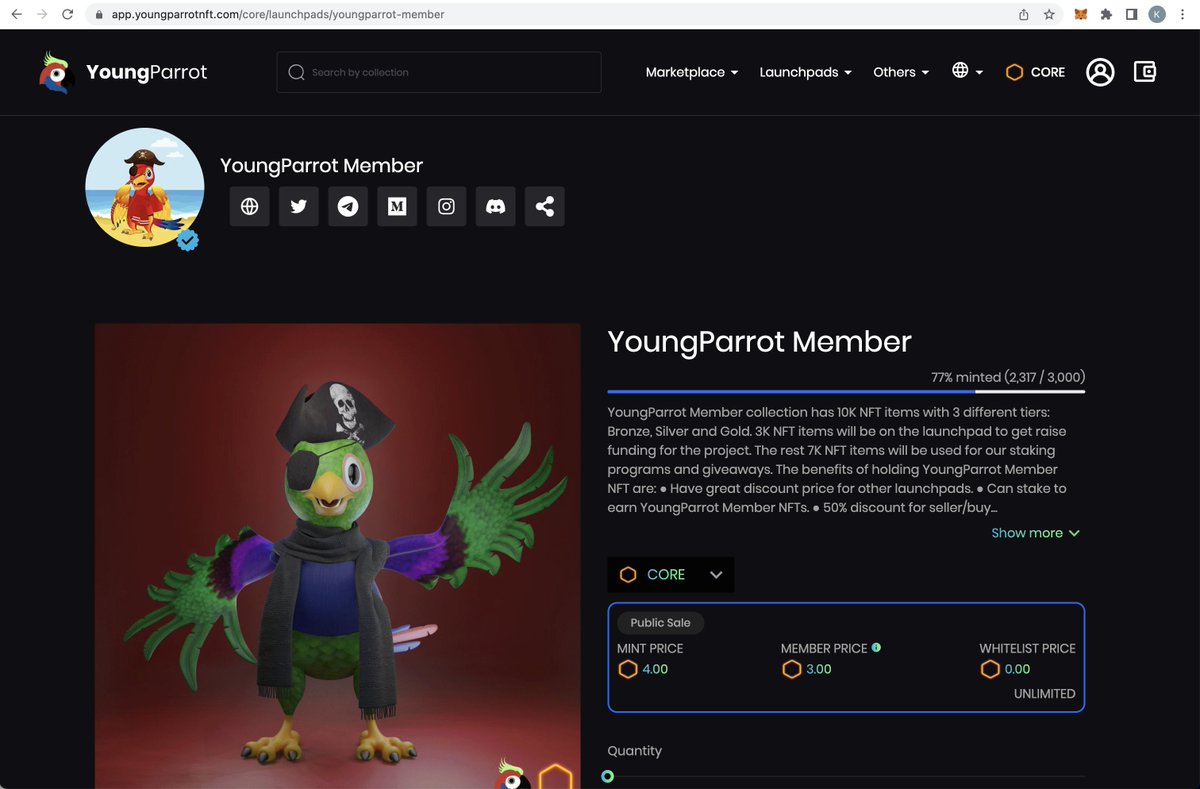Open the Discord community icon
The width and height of the screenshot is (1200, 789).
(x=495, y=206)
